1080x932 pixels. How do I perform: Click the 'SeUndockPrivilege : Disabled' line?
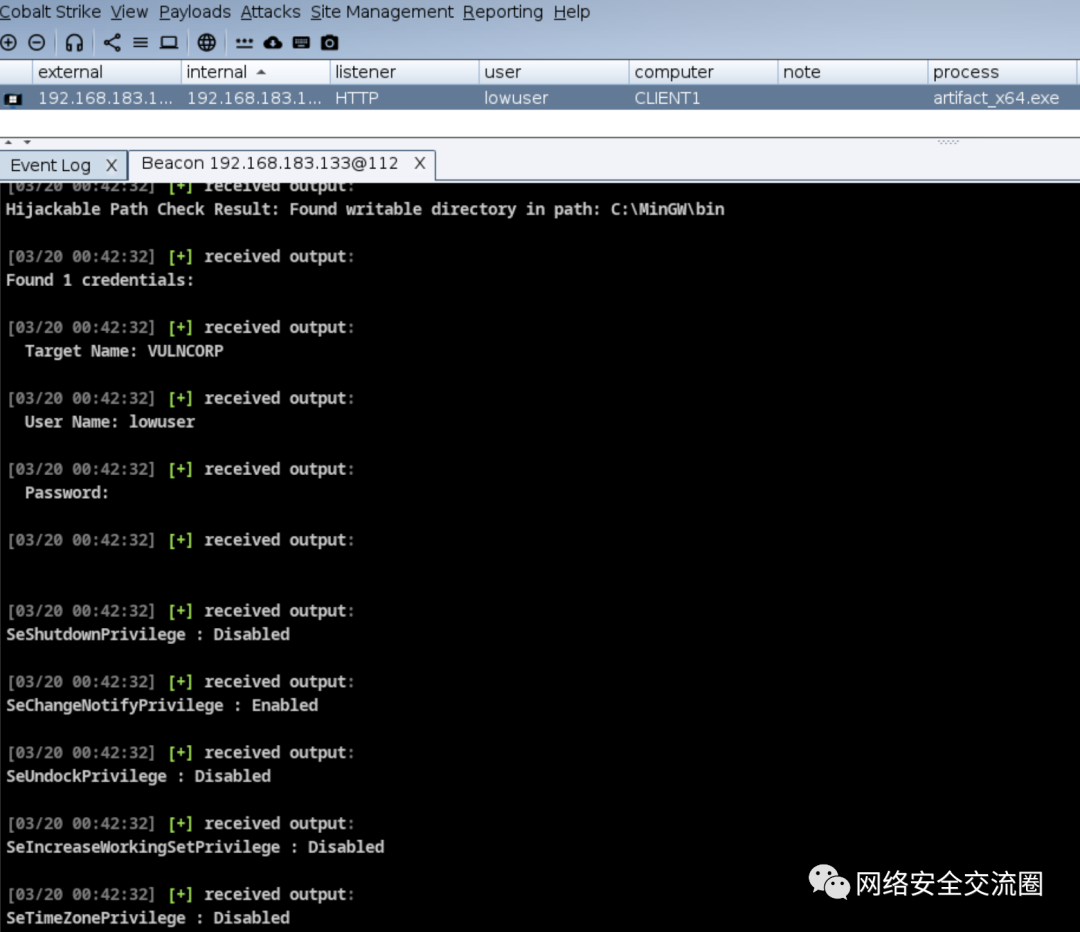(x=138, y=776)
